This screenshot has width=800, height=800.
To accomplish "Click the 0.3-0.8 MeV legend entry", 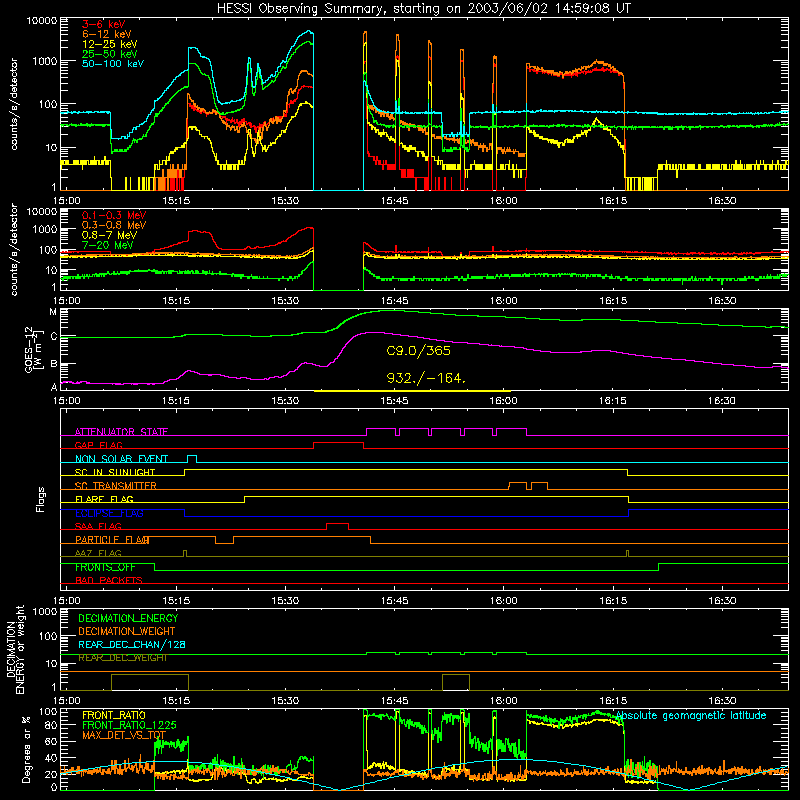I will coord(114,225).
